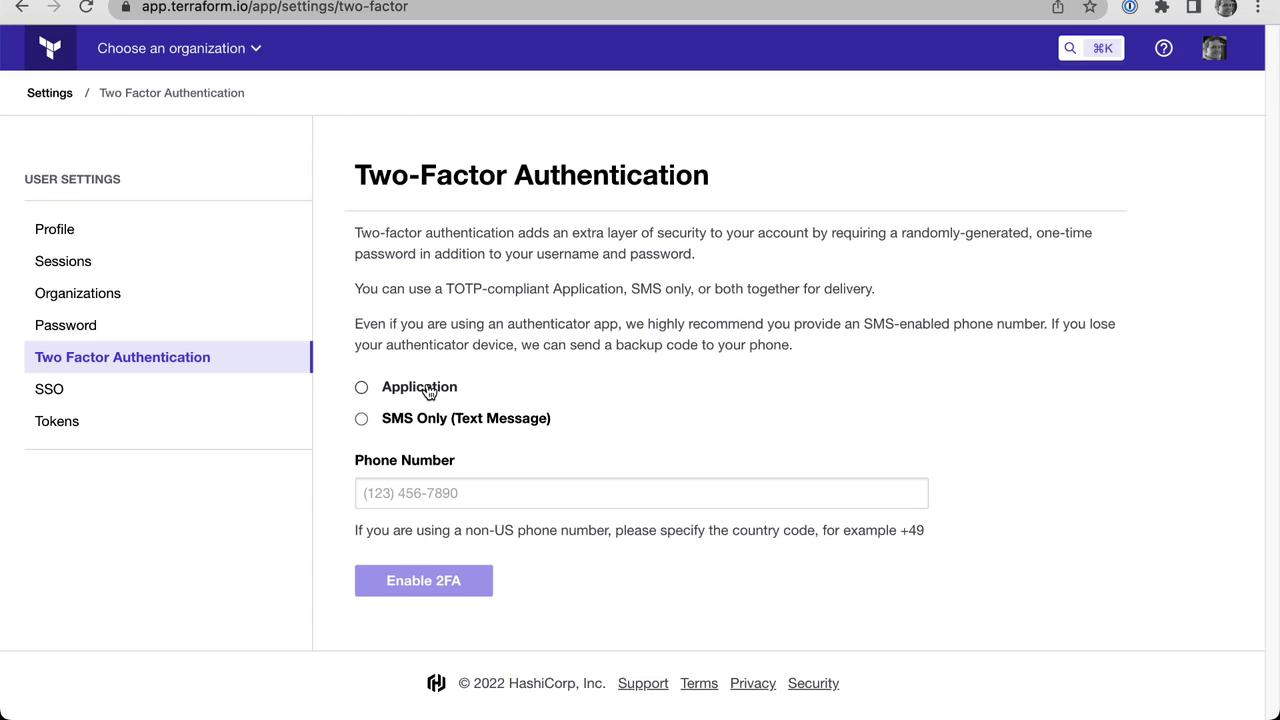This screenshot has height=720, width=1280.
Task: Open browser extensions puzzle icon
Action: [1161, 7]
